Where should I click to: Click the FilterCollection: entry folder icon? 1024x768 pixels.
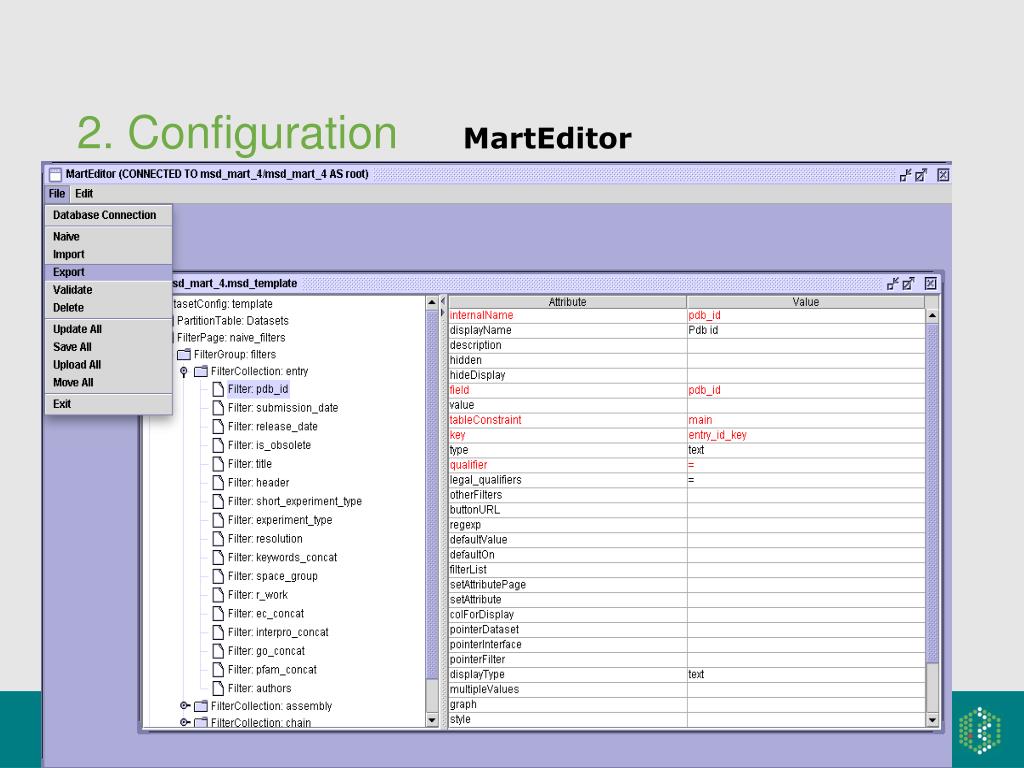[201, 372]
